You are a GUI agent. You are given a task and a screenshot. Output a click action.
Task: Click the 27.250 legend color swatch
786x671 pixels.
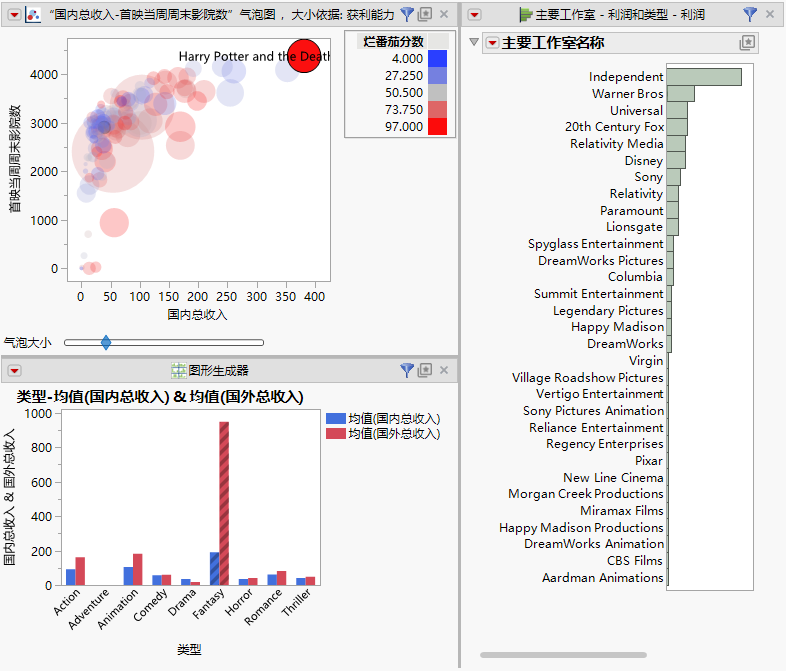437,76
